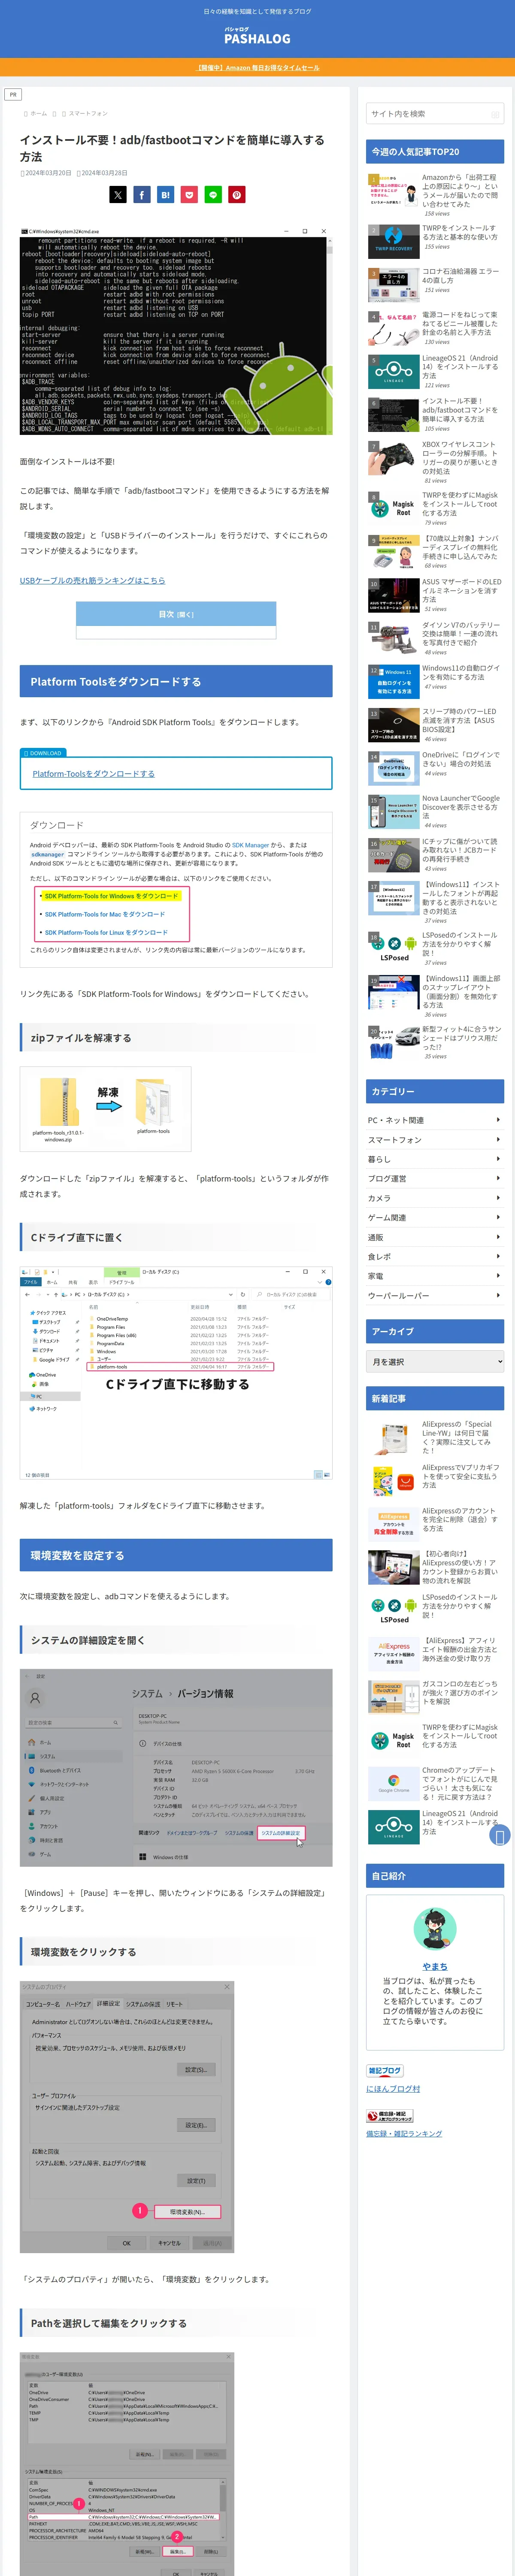The height and width of the screenshot is (2576, 515).
Task: Toggle the 目次 [開く] table of contents
Action: coord(176,614)
